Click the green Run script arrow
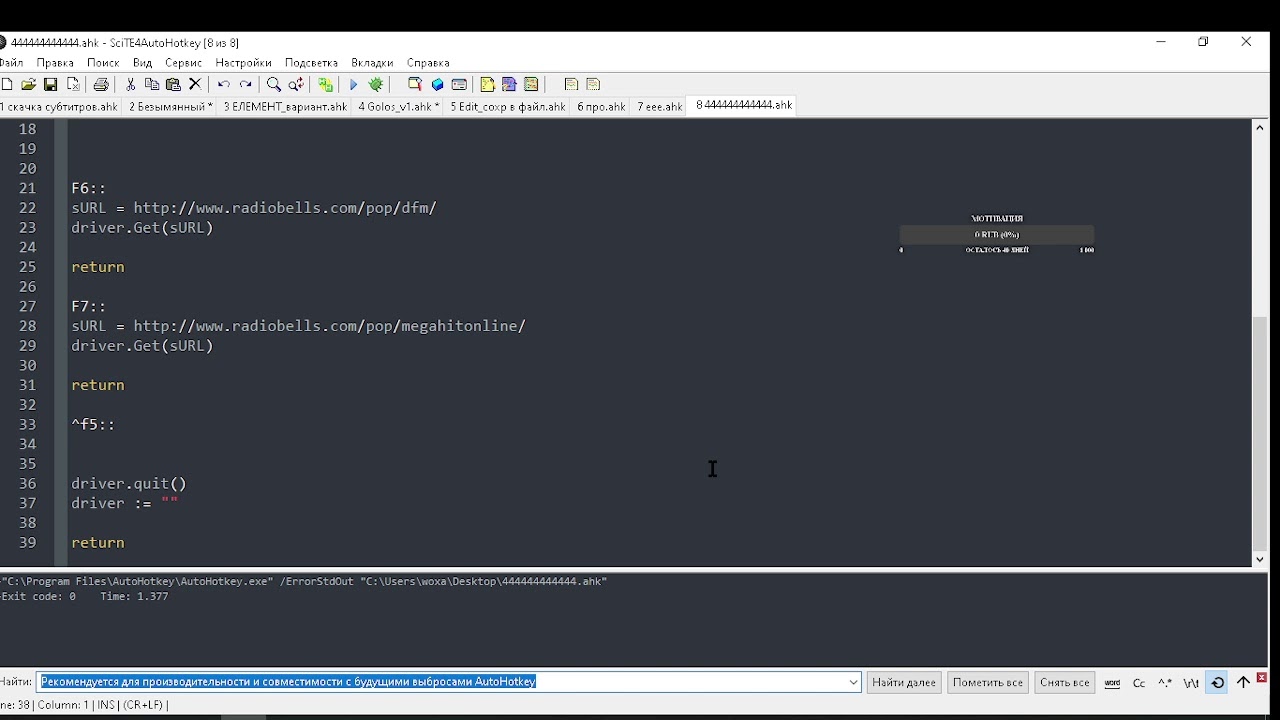Screen dimensions: 1280x720 point(353,85)
